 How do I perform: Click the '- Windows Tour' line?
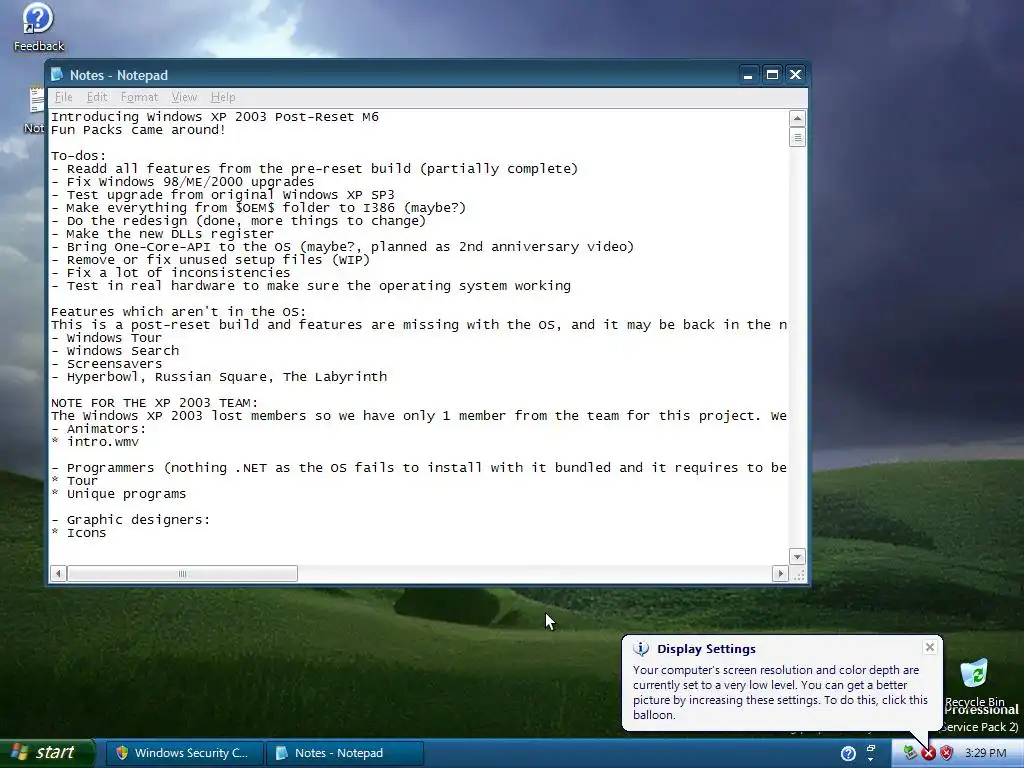pyautogui.click(x=106, y=338)
